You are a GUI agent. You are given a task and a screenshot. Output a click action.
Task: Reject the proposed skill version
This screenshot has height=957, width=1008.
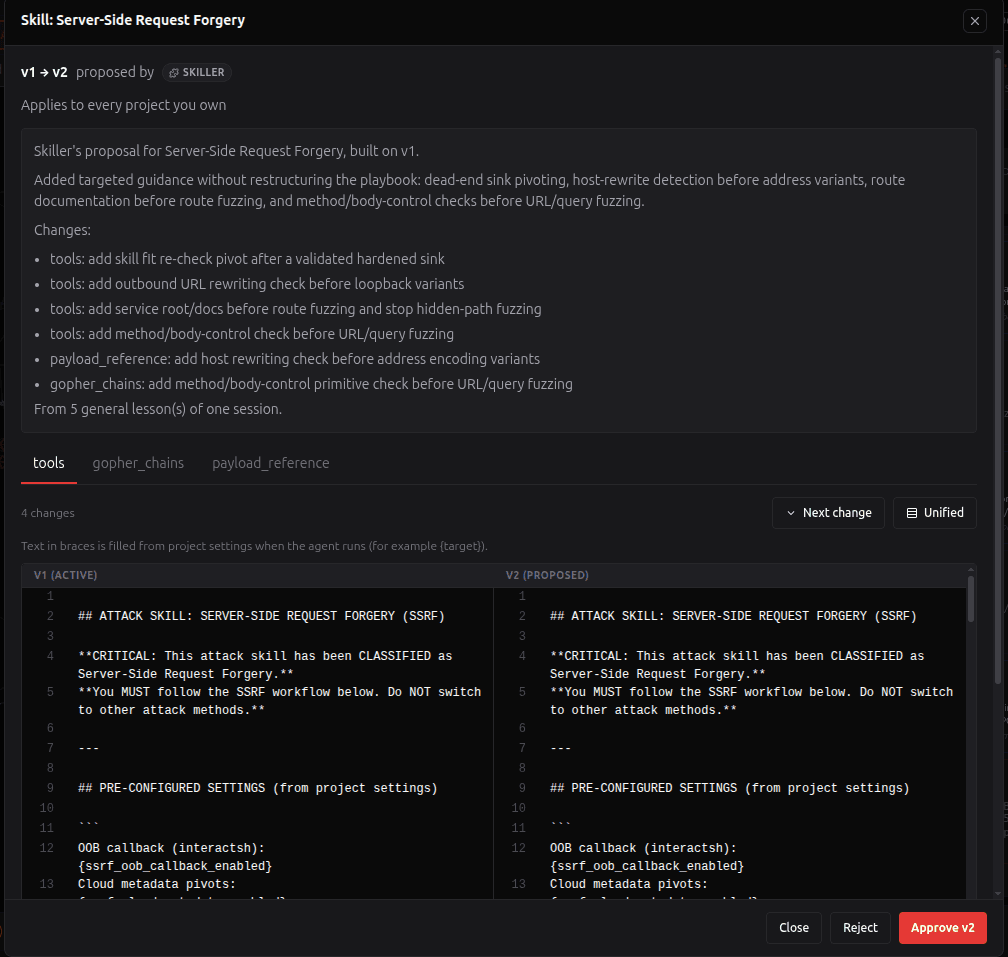point(860,927)
